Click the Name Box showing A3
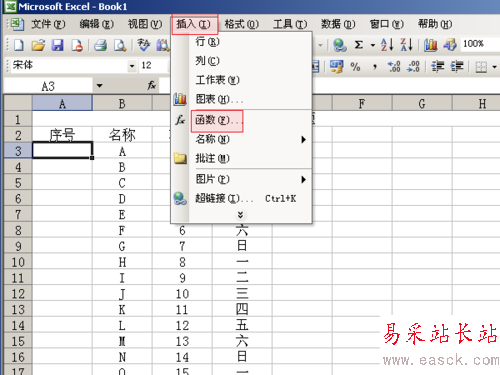This screenshot has height=375, width=500. [48, 86]
